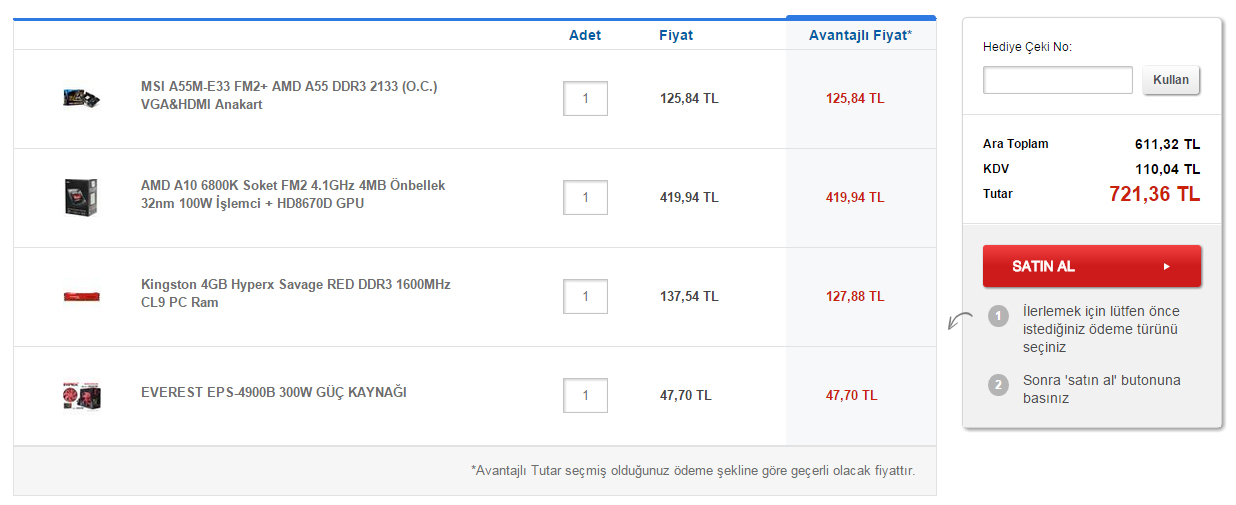
Task: Edit quantity field for Everest power supply
Action: coord(585,395)
